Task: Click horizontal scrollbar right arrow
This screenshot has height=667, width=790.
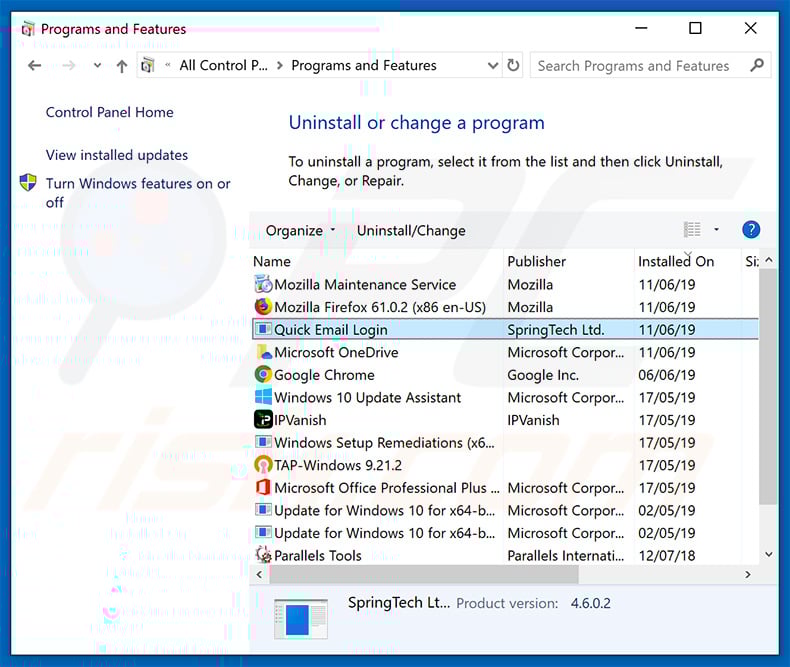Action: [748, 574]
